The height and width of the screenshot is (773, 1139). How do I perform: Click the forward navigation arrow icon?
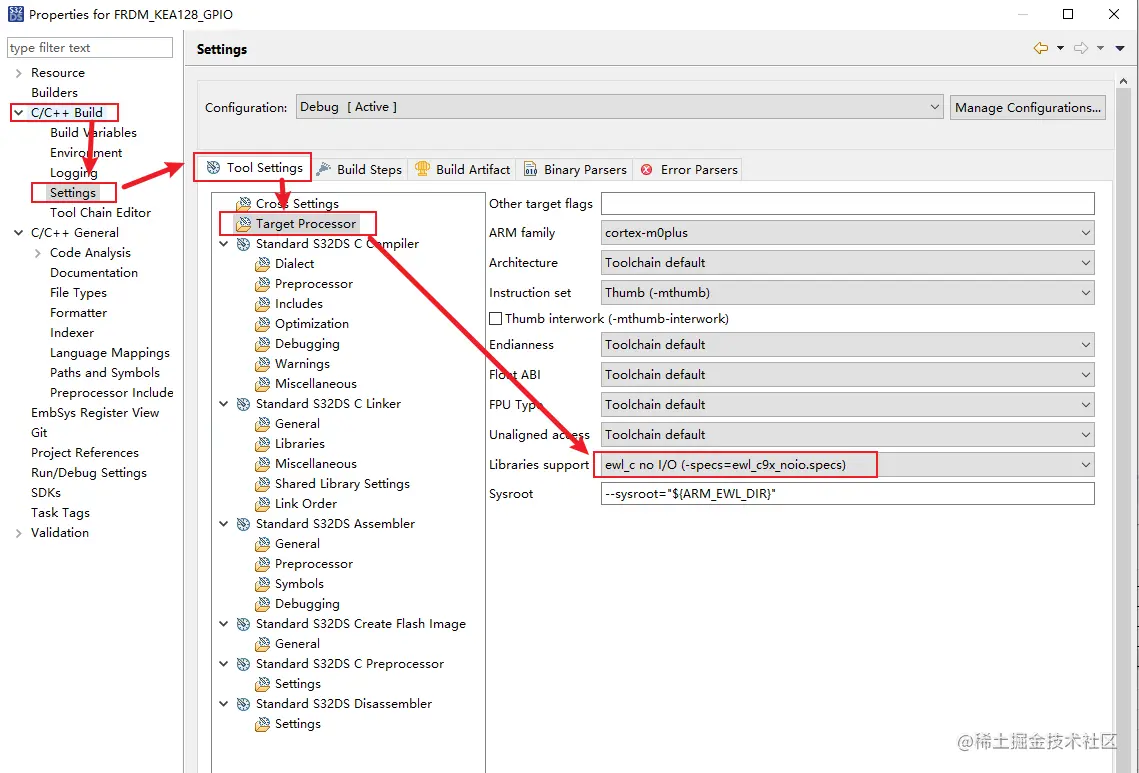[1081, 48]
